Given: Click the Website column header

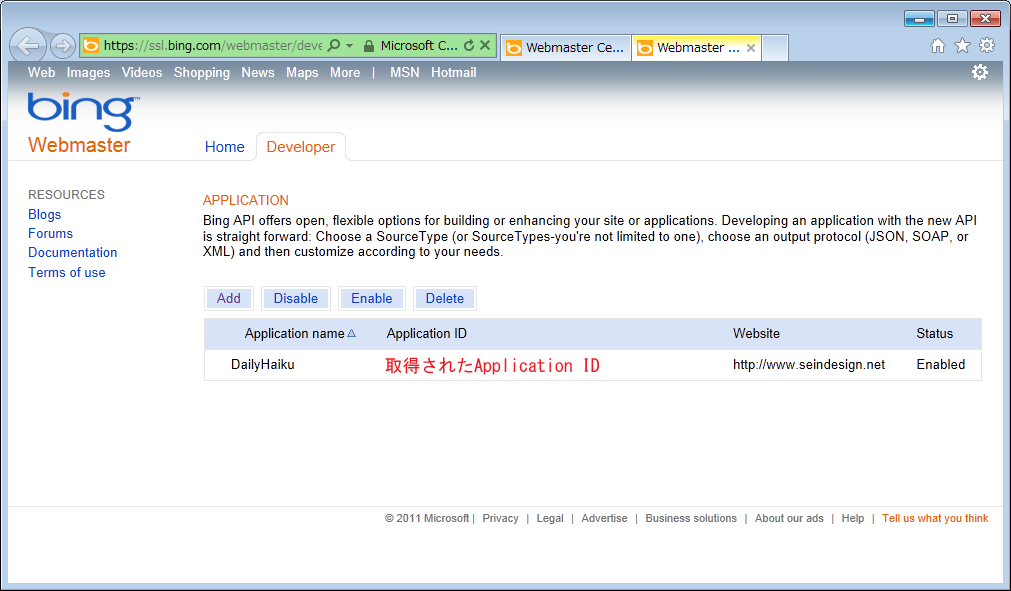Looking at the screenshot, I should [x=756, y=333].
